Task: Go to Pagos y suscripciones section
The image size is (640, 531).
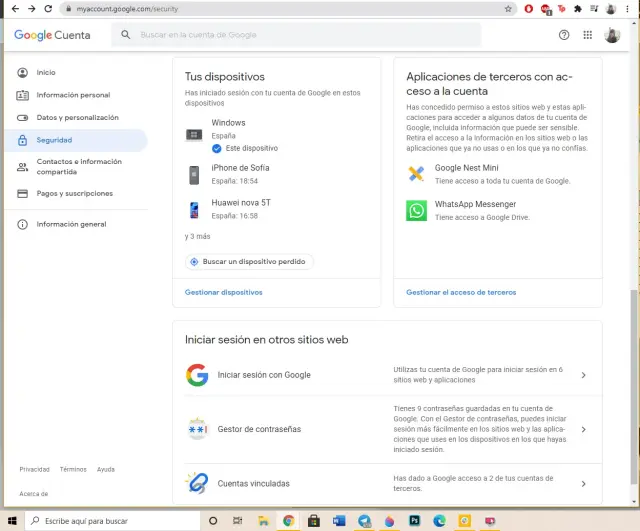Action: (x=75, y=193)
